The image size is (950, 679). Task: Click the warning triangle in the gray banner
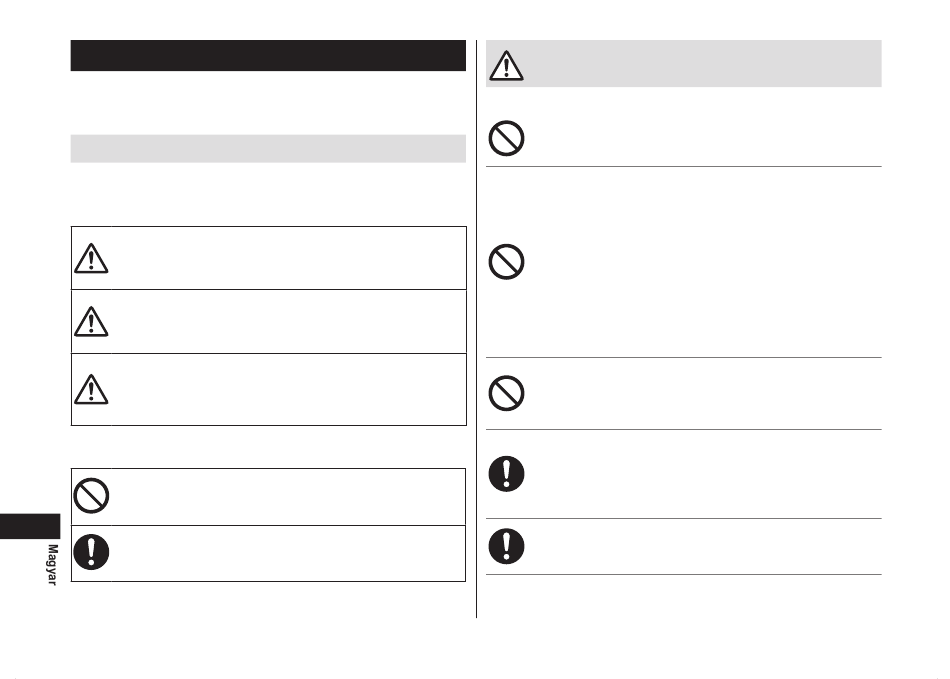(506, 65)
